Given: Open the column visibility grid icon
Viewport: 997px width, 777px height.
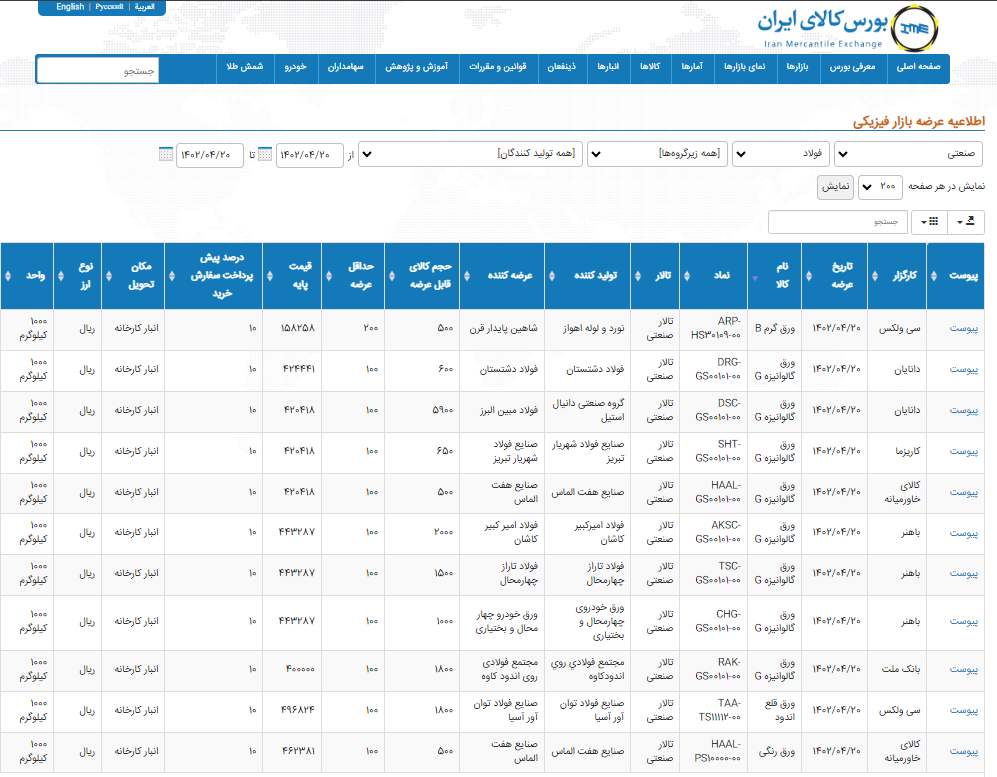Looking at the screenshot, I should pos(930,221).
